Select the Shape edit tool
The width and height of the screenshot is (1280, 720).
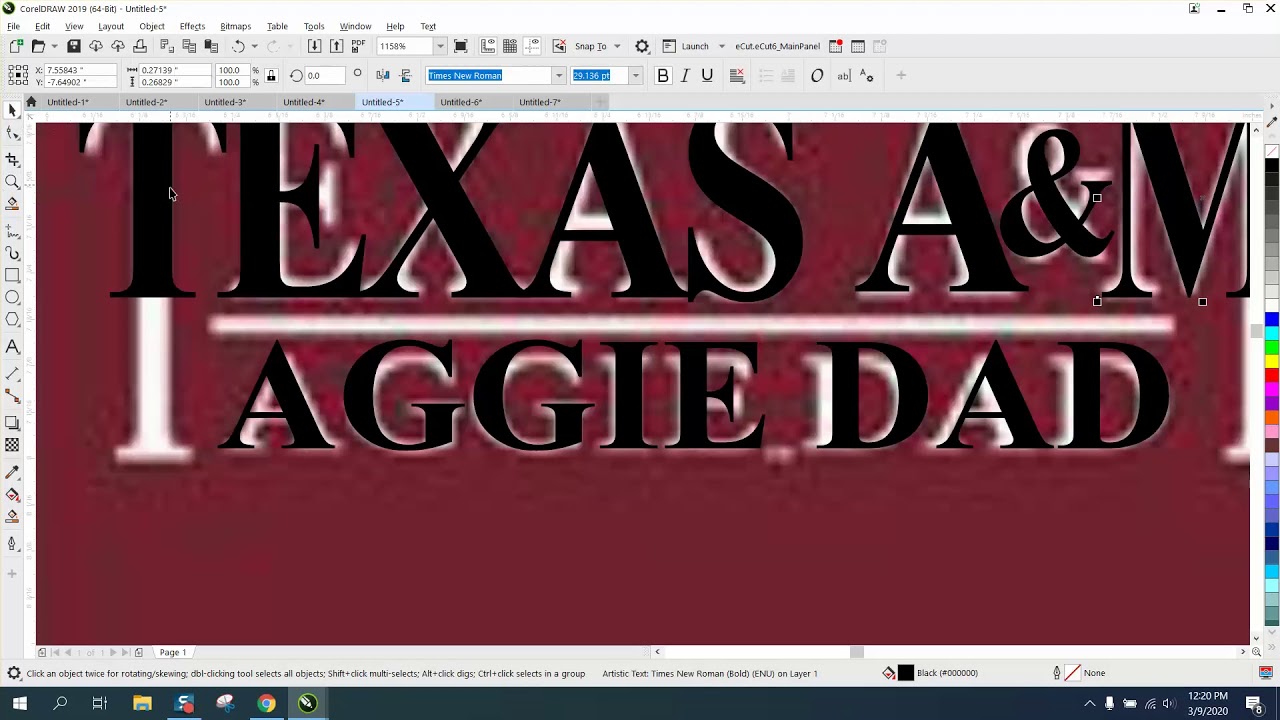point(12,133)
